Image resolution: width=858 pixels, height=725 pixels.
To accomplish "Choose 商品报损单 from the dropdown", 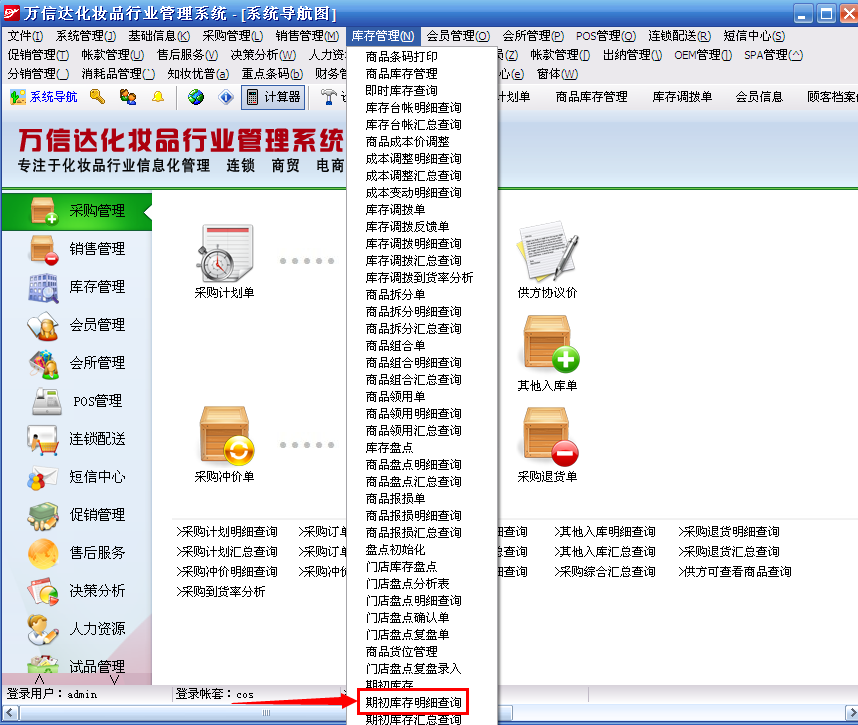I will (396, 499).
